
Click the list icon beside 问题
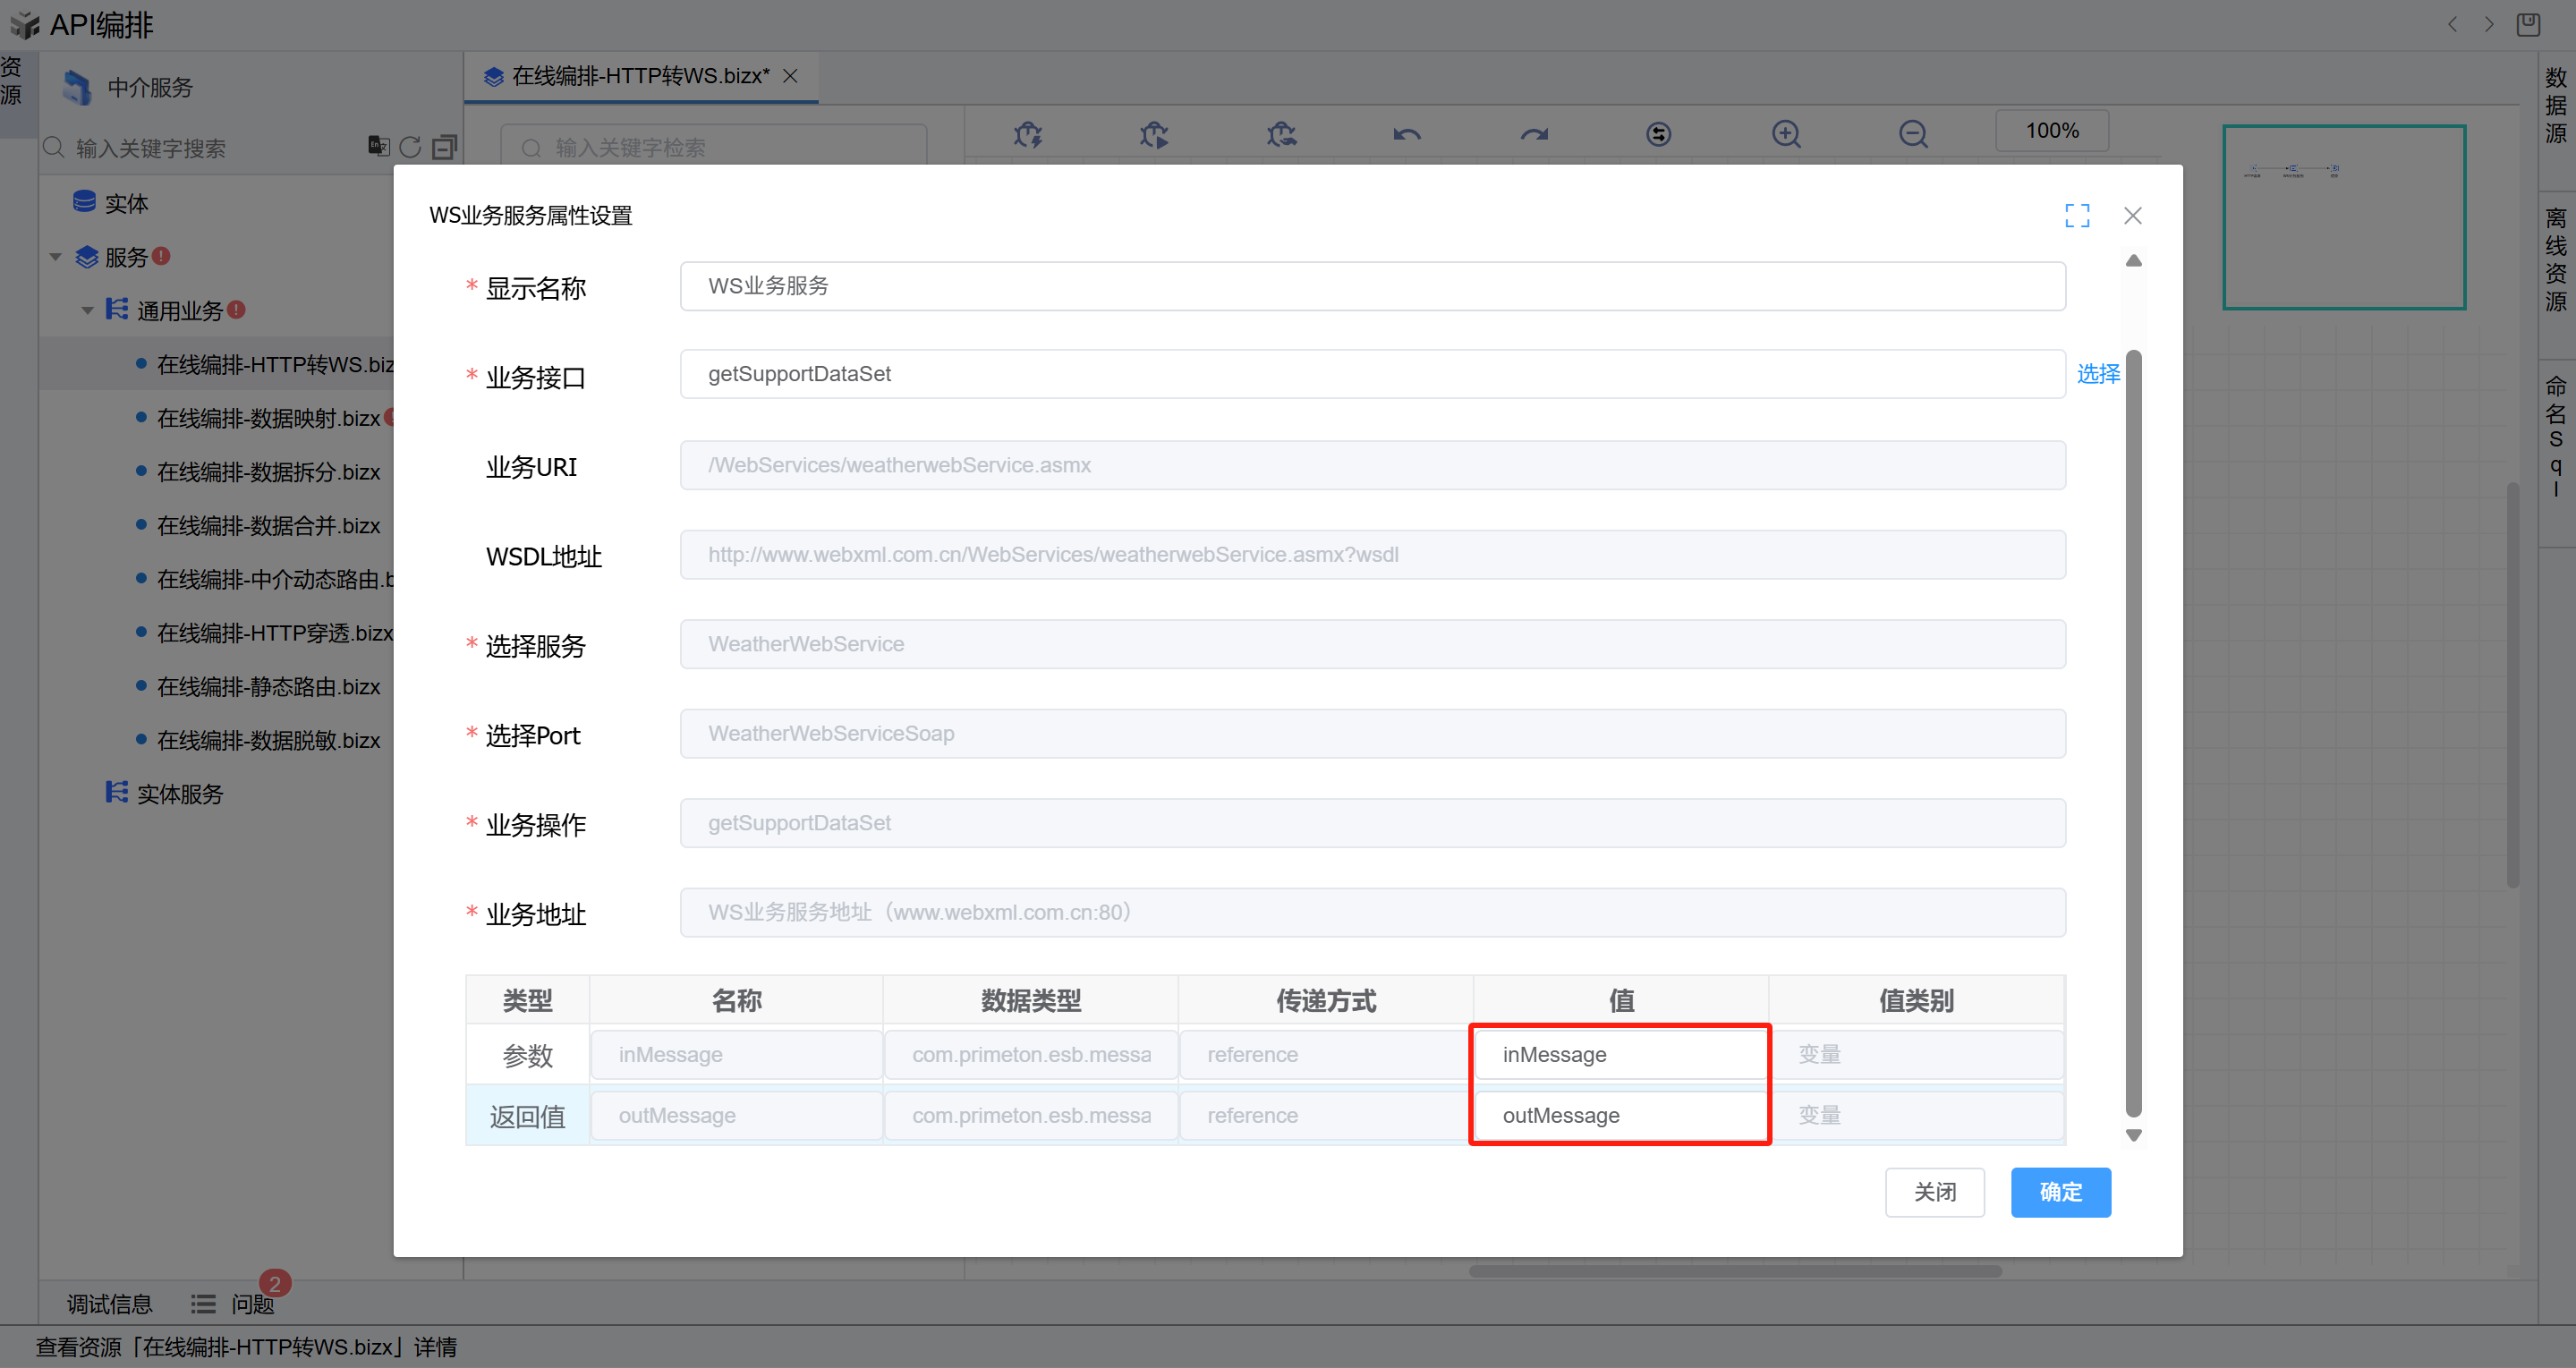pos(203,1304)
